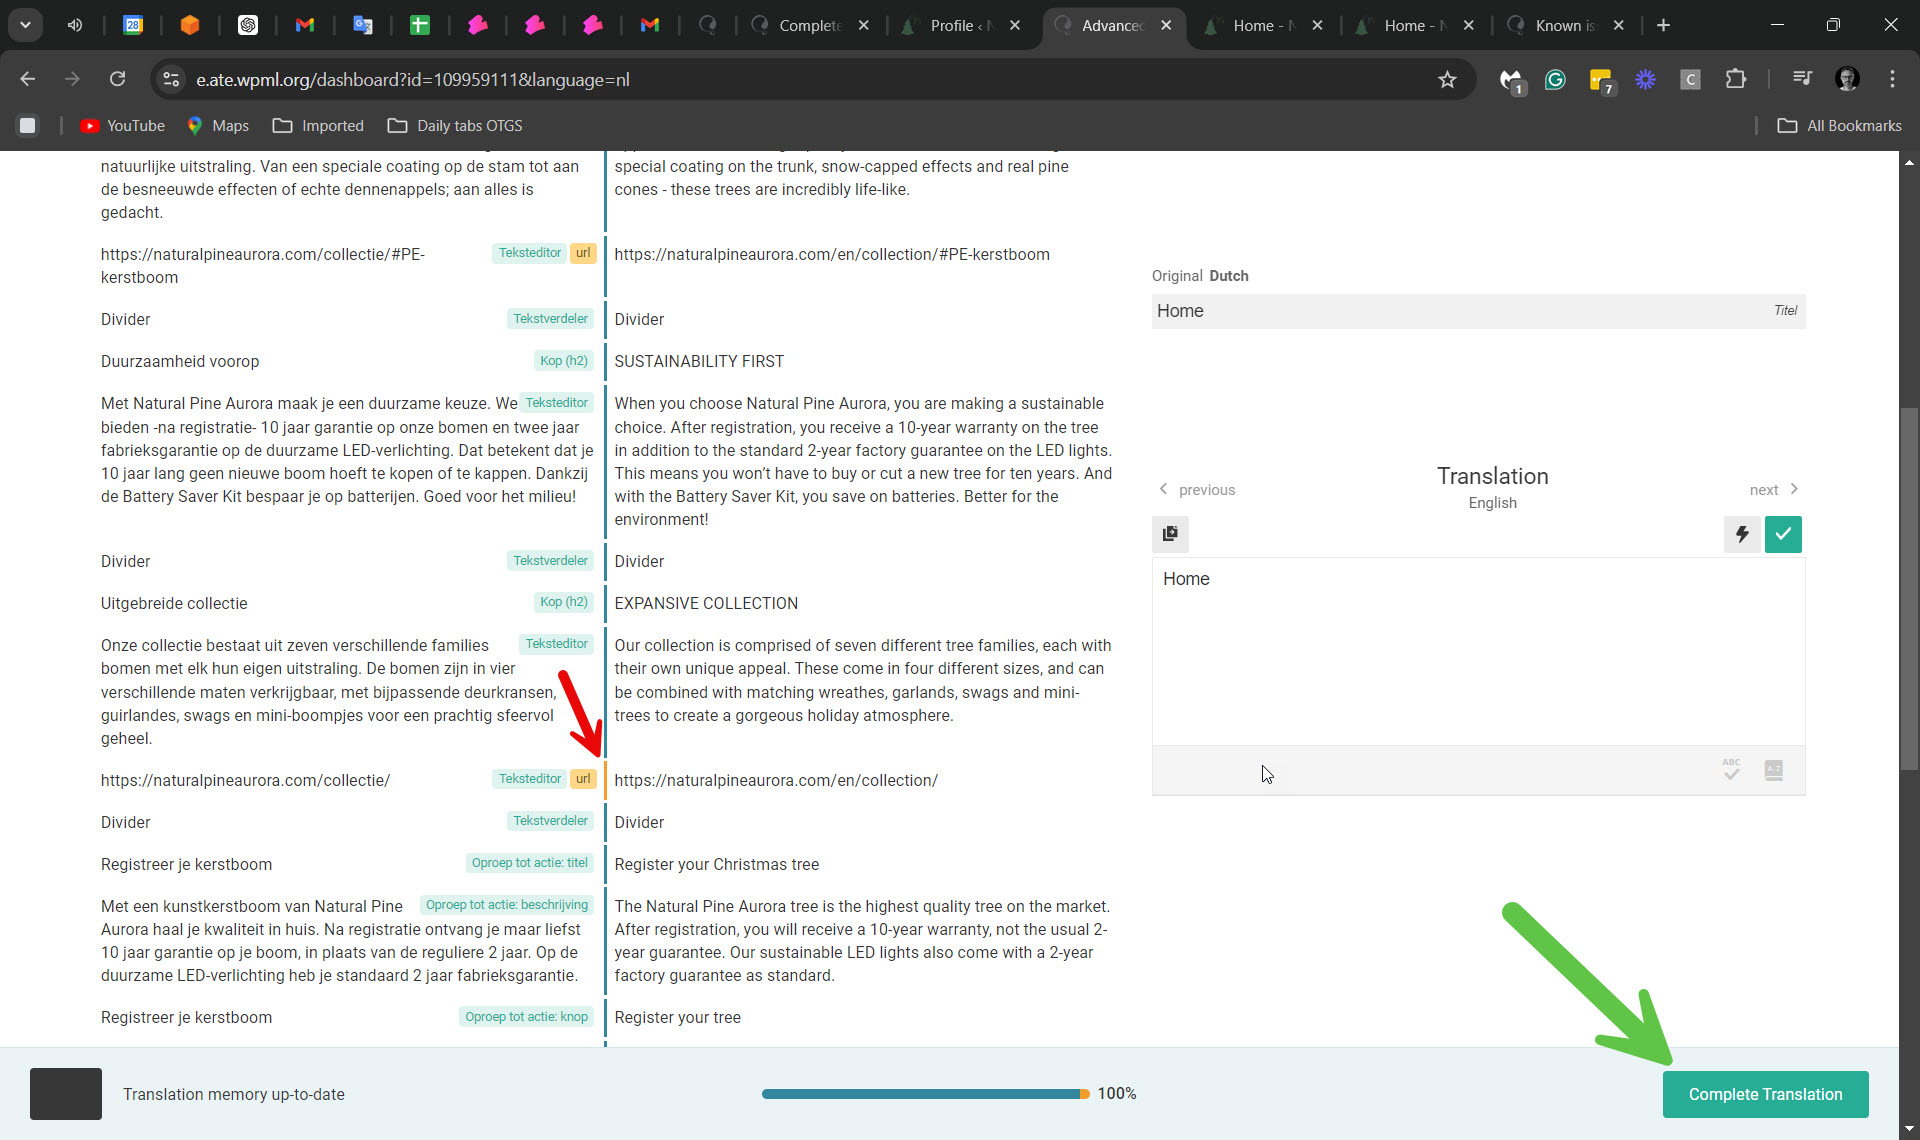Select the Register your Christmas tree translation

click(716, 864)
